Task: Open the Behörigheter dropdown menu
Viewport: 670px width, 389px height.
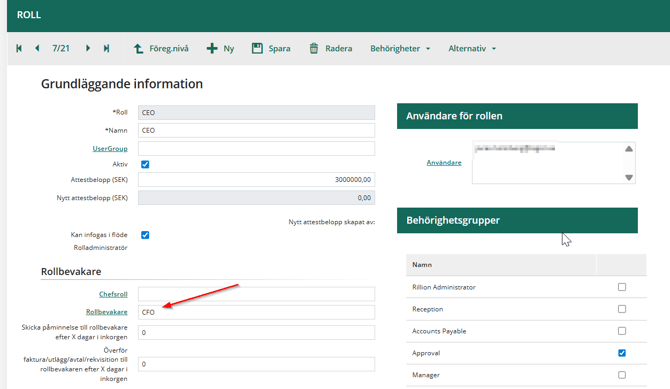Action: (x=400, y=49)
